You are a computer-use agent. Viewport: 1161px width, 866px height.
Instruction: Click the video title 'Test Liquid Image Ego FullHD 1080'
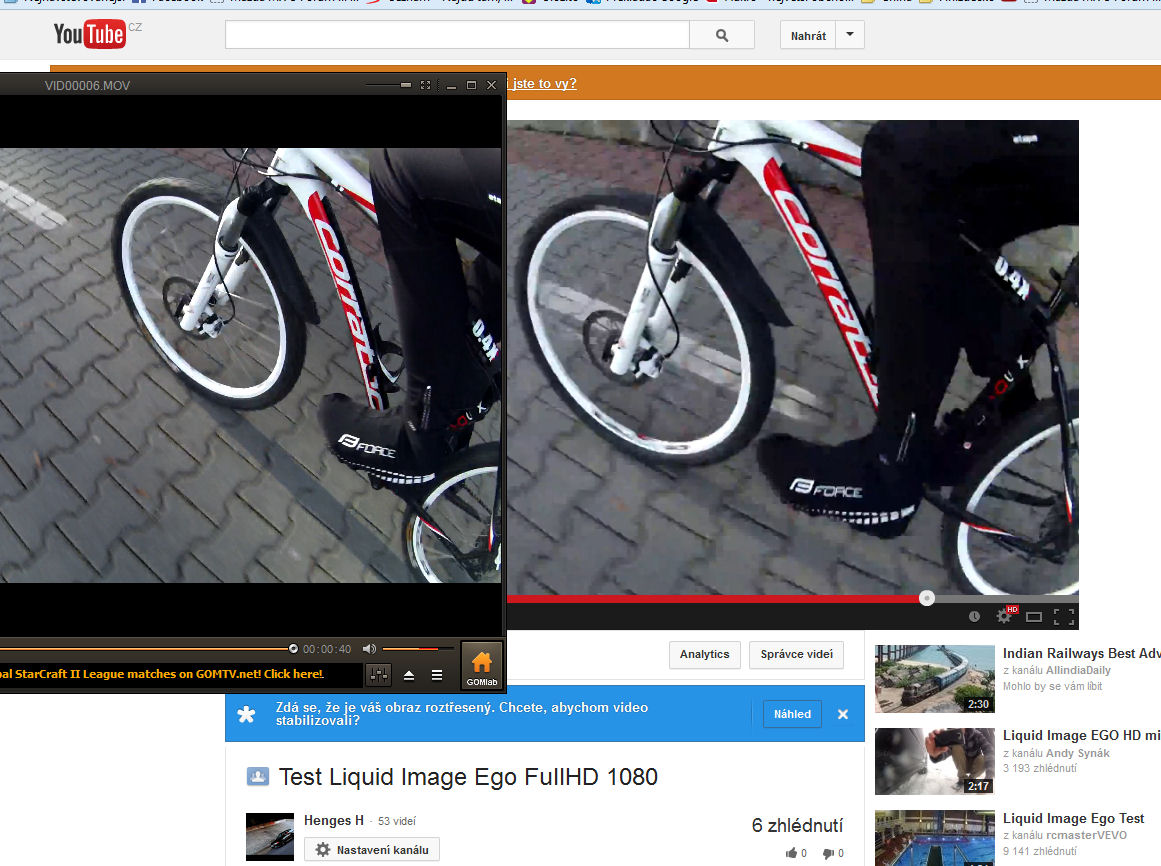tap(468, 776)
